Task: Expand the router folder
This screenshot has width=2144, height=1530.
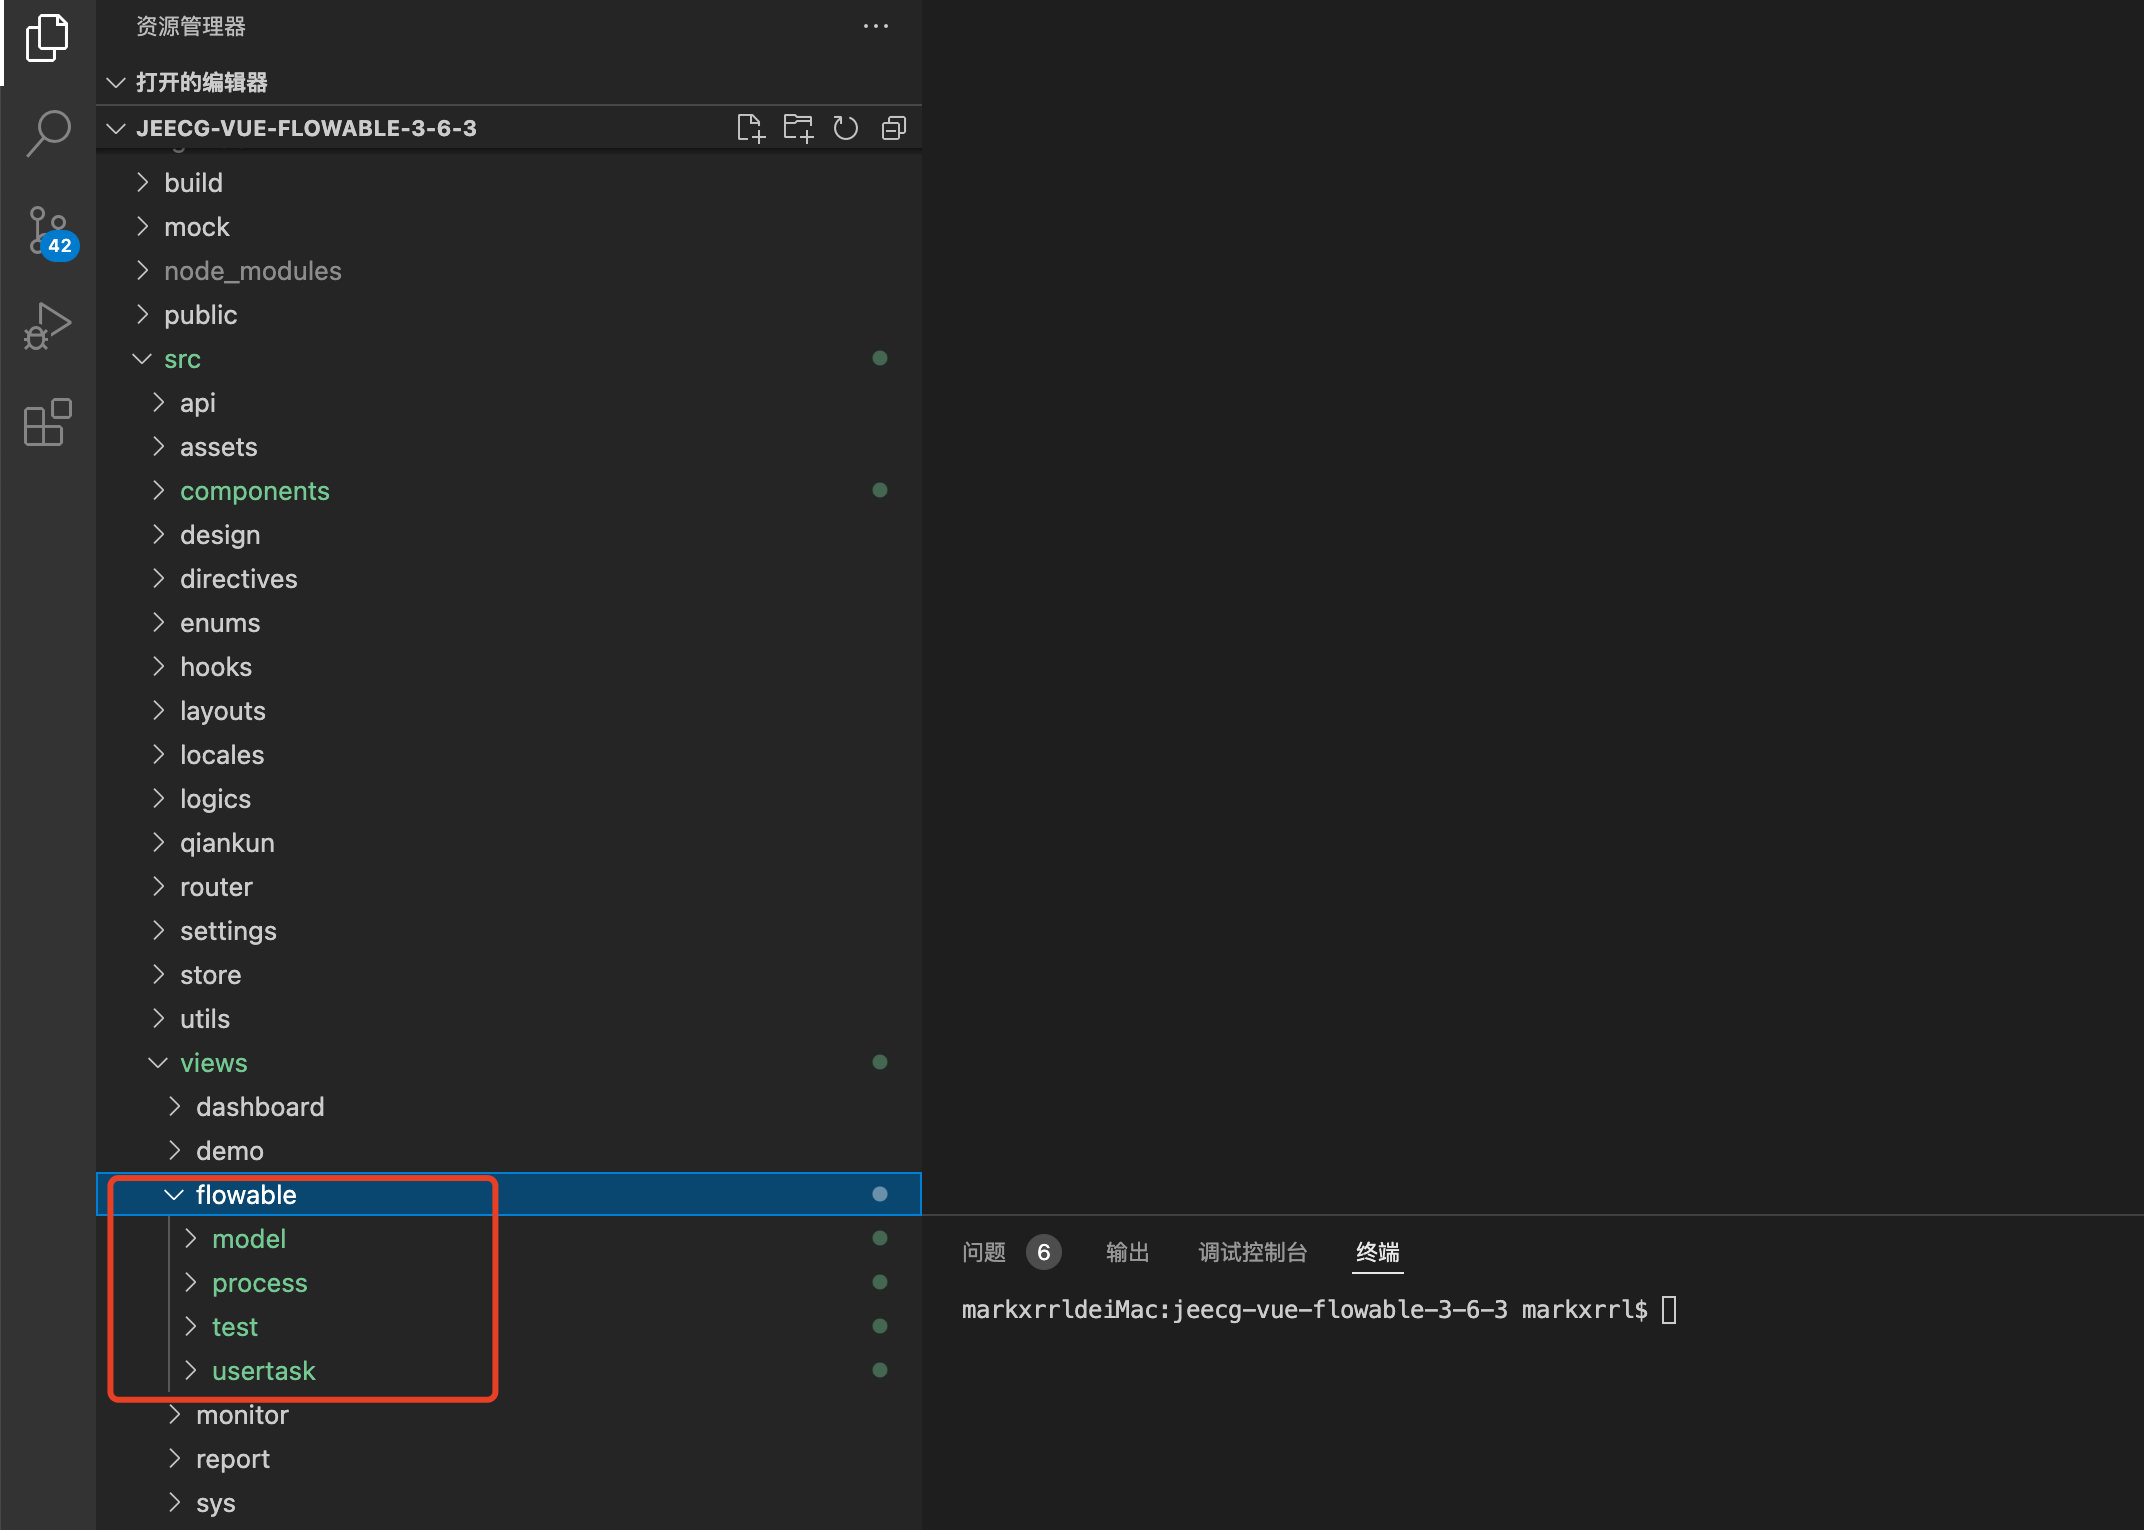Action: pyautogui.click(x=508, y=887)
